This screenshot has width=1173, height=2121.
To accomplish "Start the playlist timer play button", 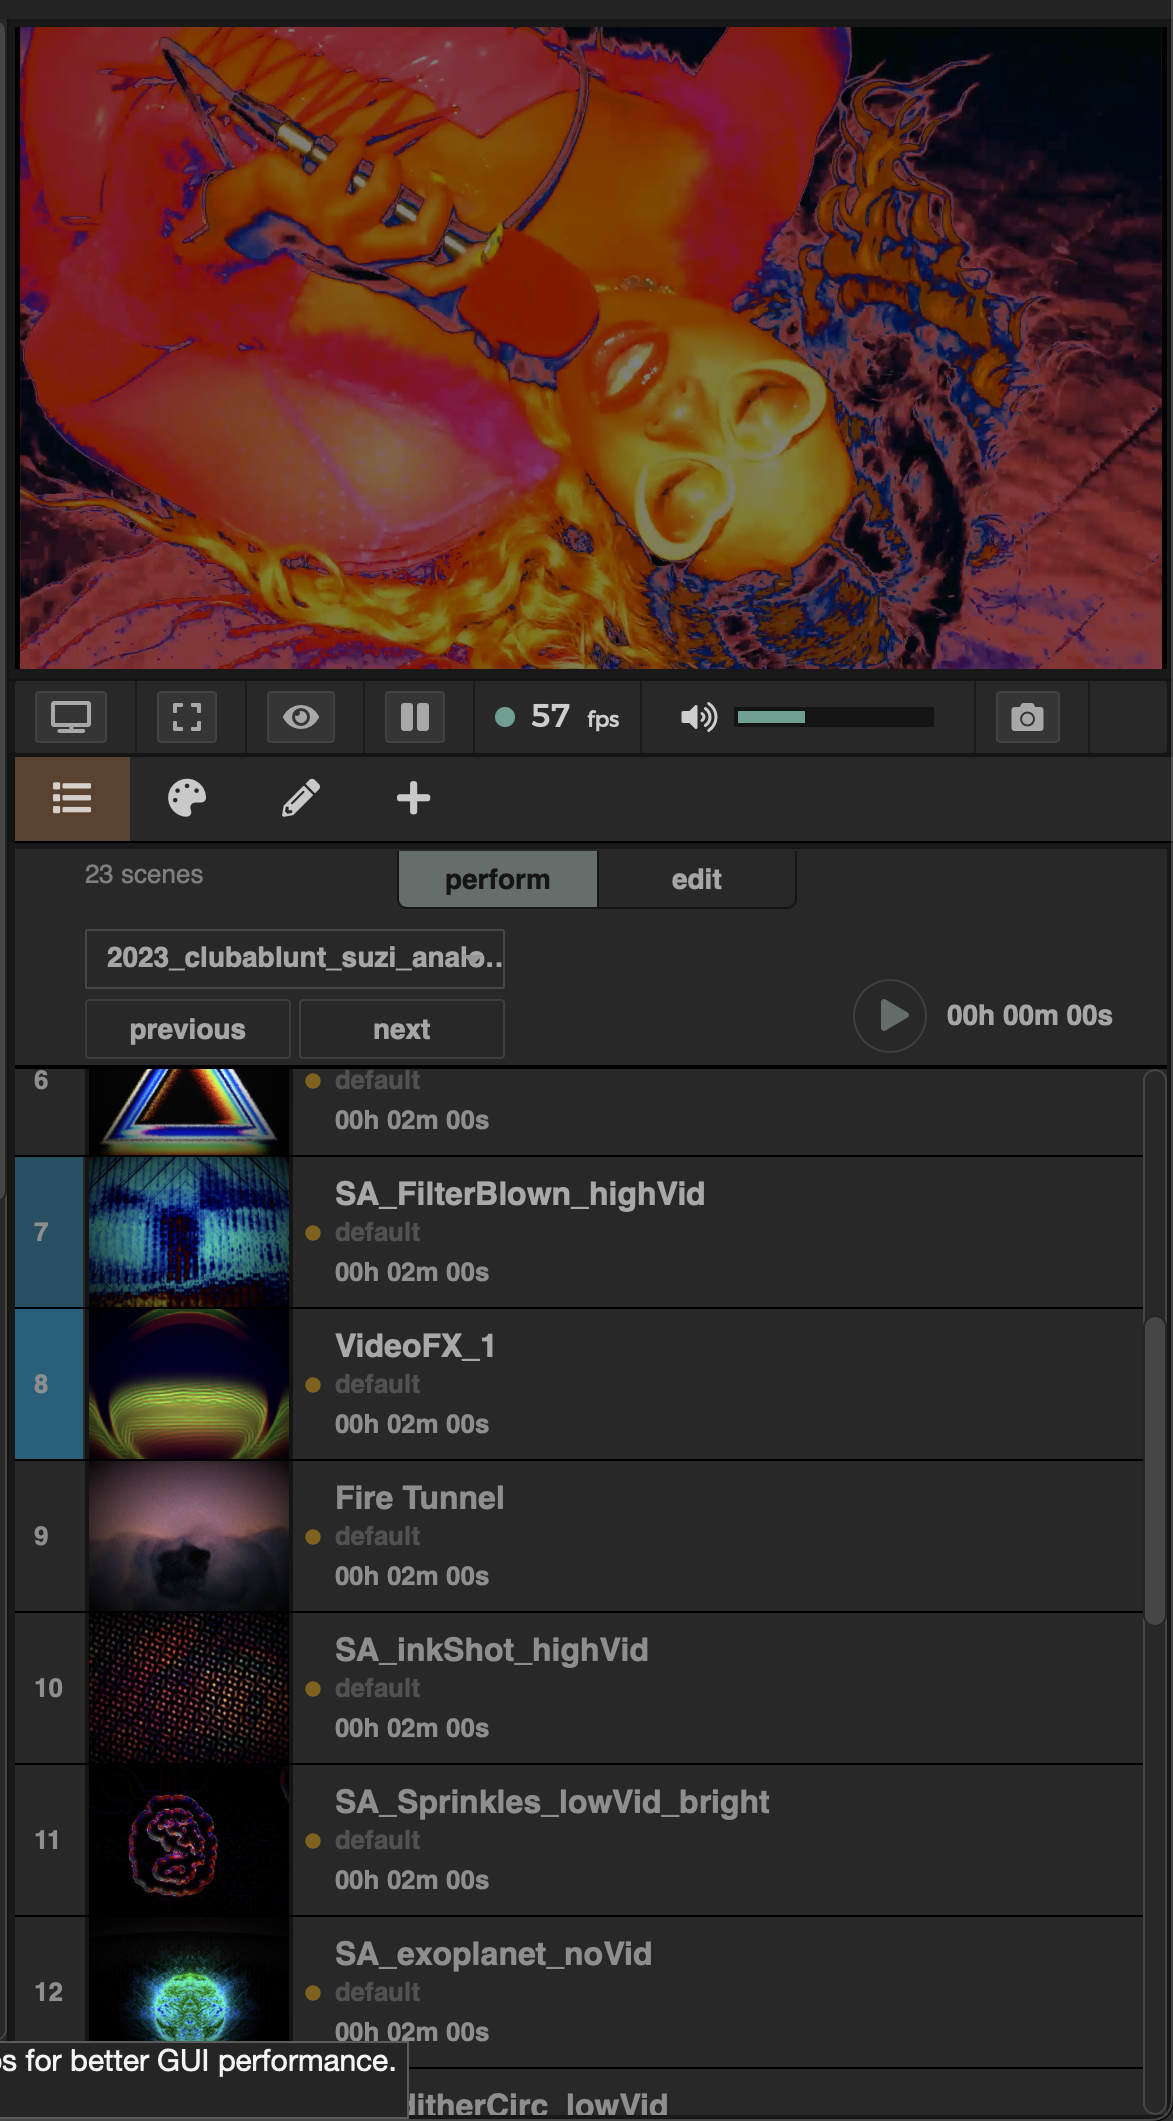I will [890, 1016].
